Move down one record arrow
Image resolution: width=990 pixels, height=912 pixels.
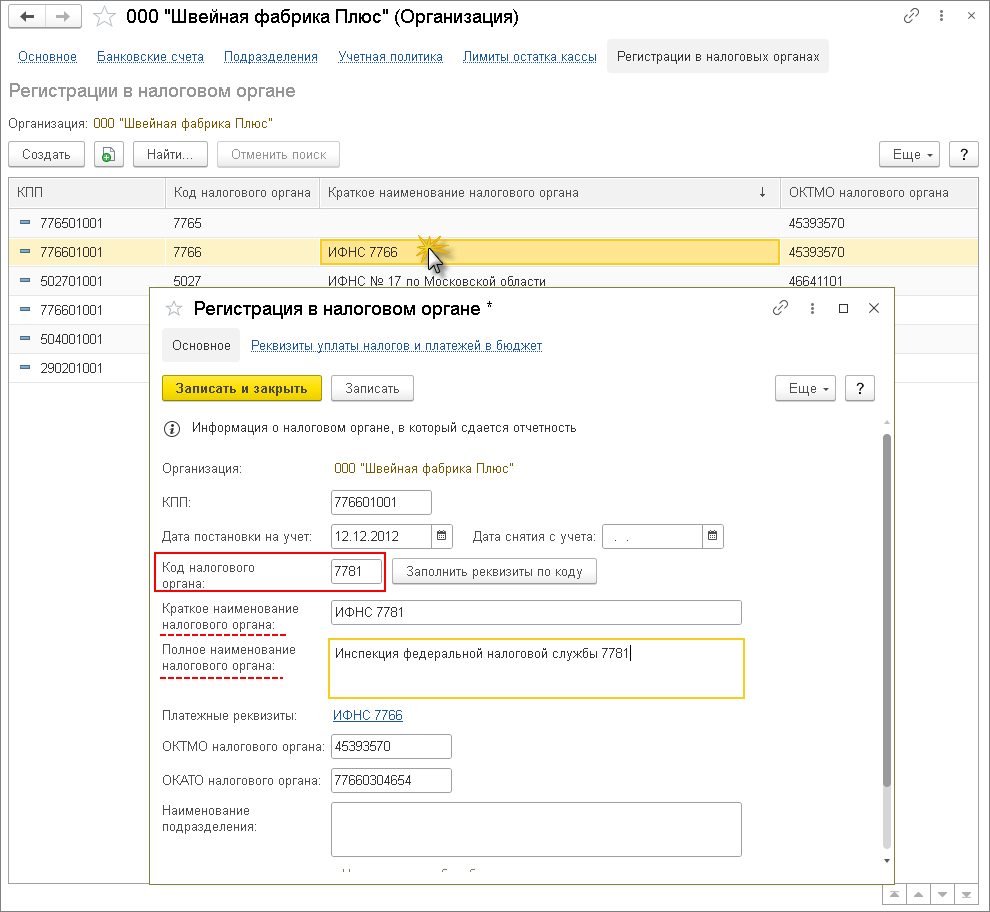942,894
